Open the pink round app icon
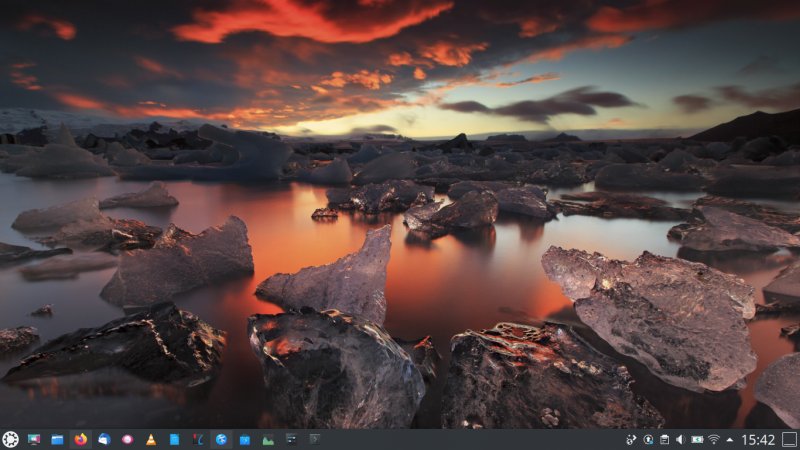The width and height of the screenshot is (800, 450). 128,439
